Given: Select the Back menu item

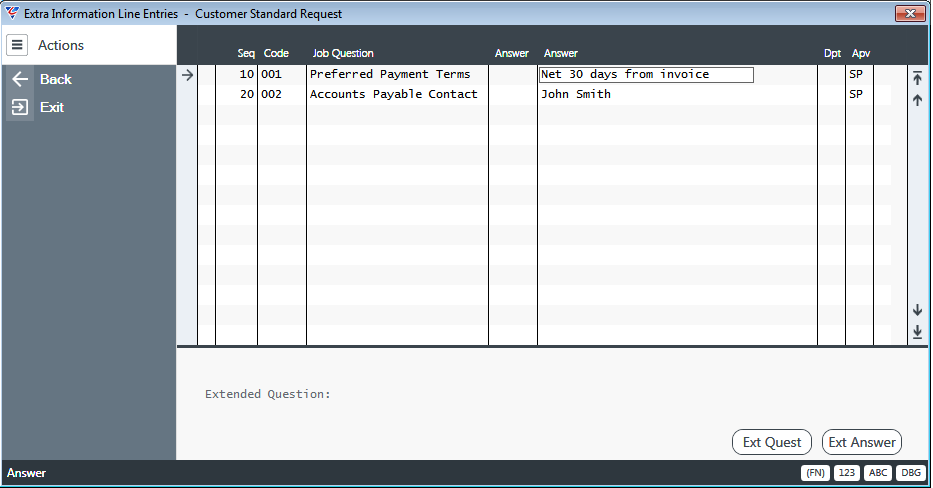Looking at the screenshot, I should (x=55, y=79).
